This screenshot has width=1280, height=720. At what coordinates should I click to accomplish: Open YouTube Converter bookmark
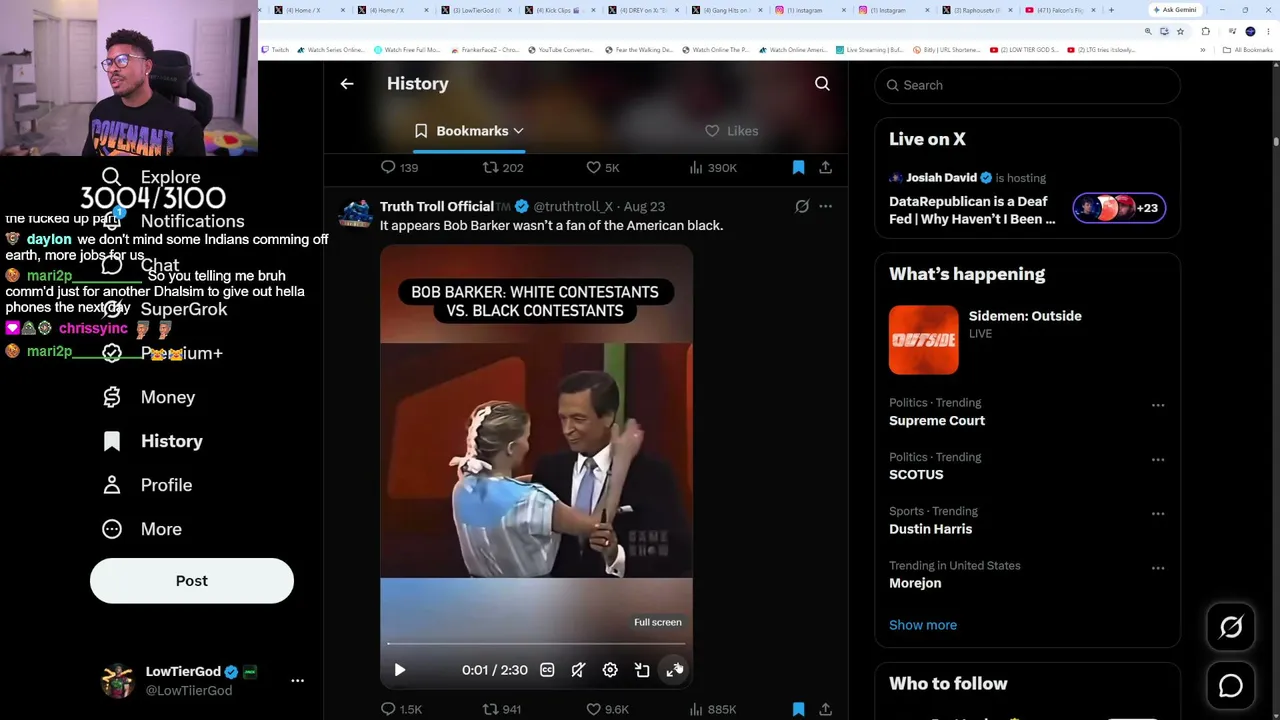560,50
